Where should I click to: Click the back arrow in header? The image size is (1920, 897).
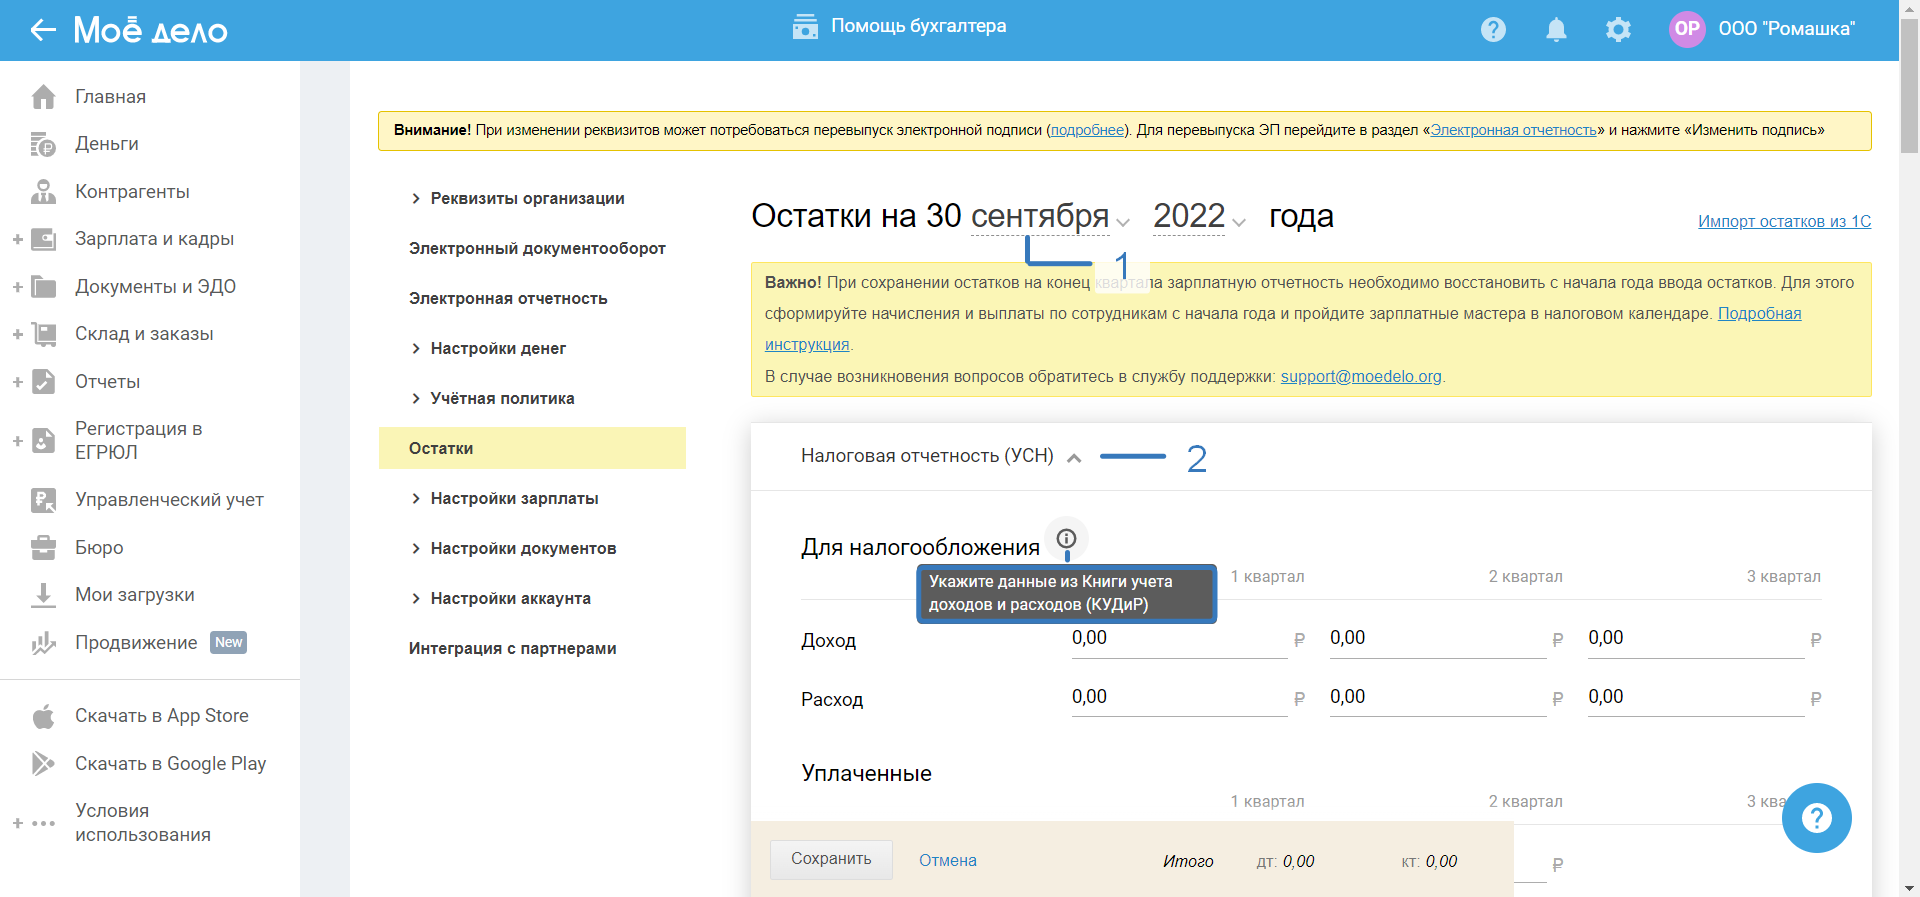click(43, 30)
